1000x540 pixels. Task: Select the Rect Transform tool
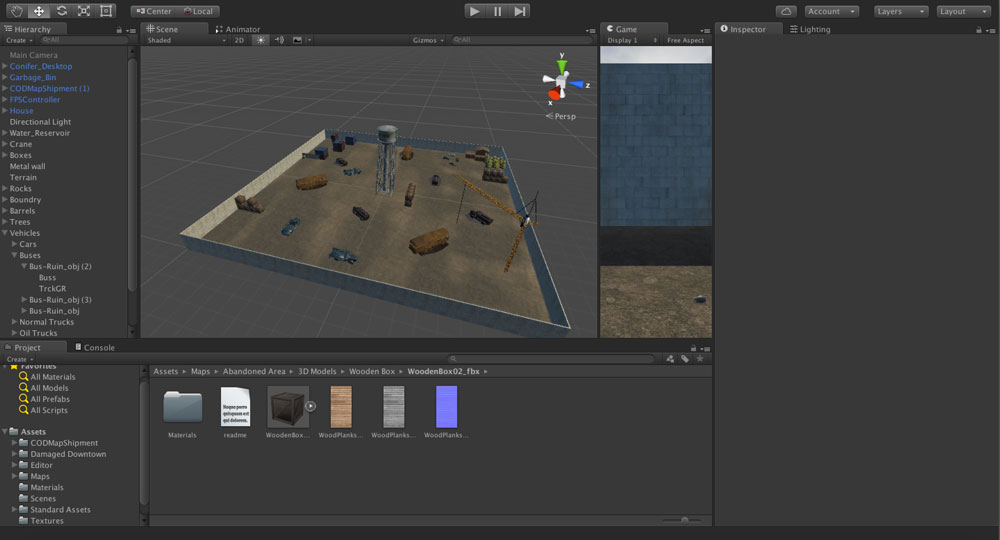pyautogui.click(x=106, y=11)
